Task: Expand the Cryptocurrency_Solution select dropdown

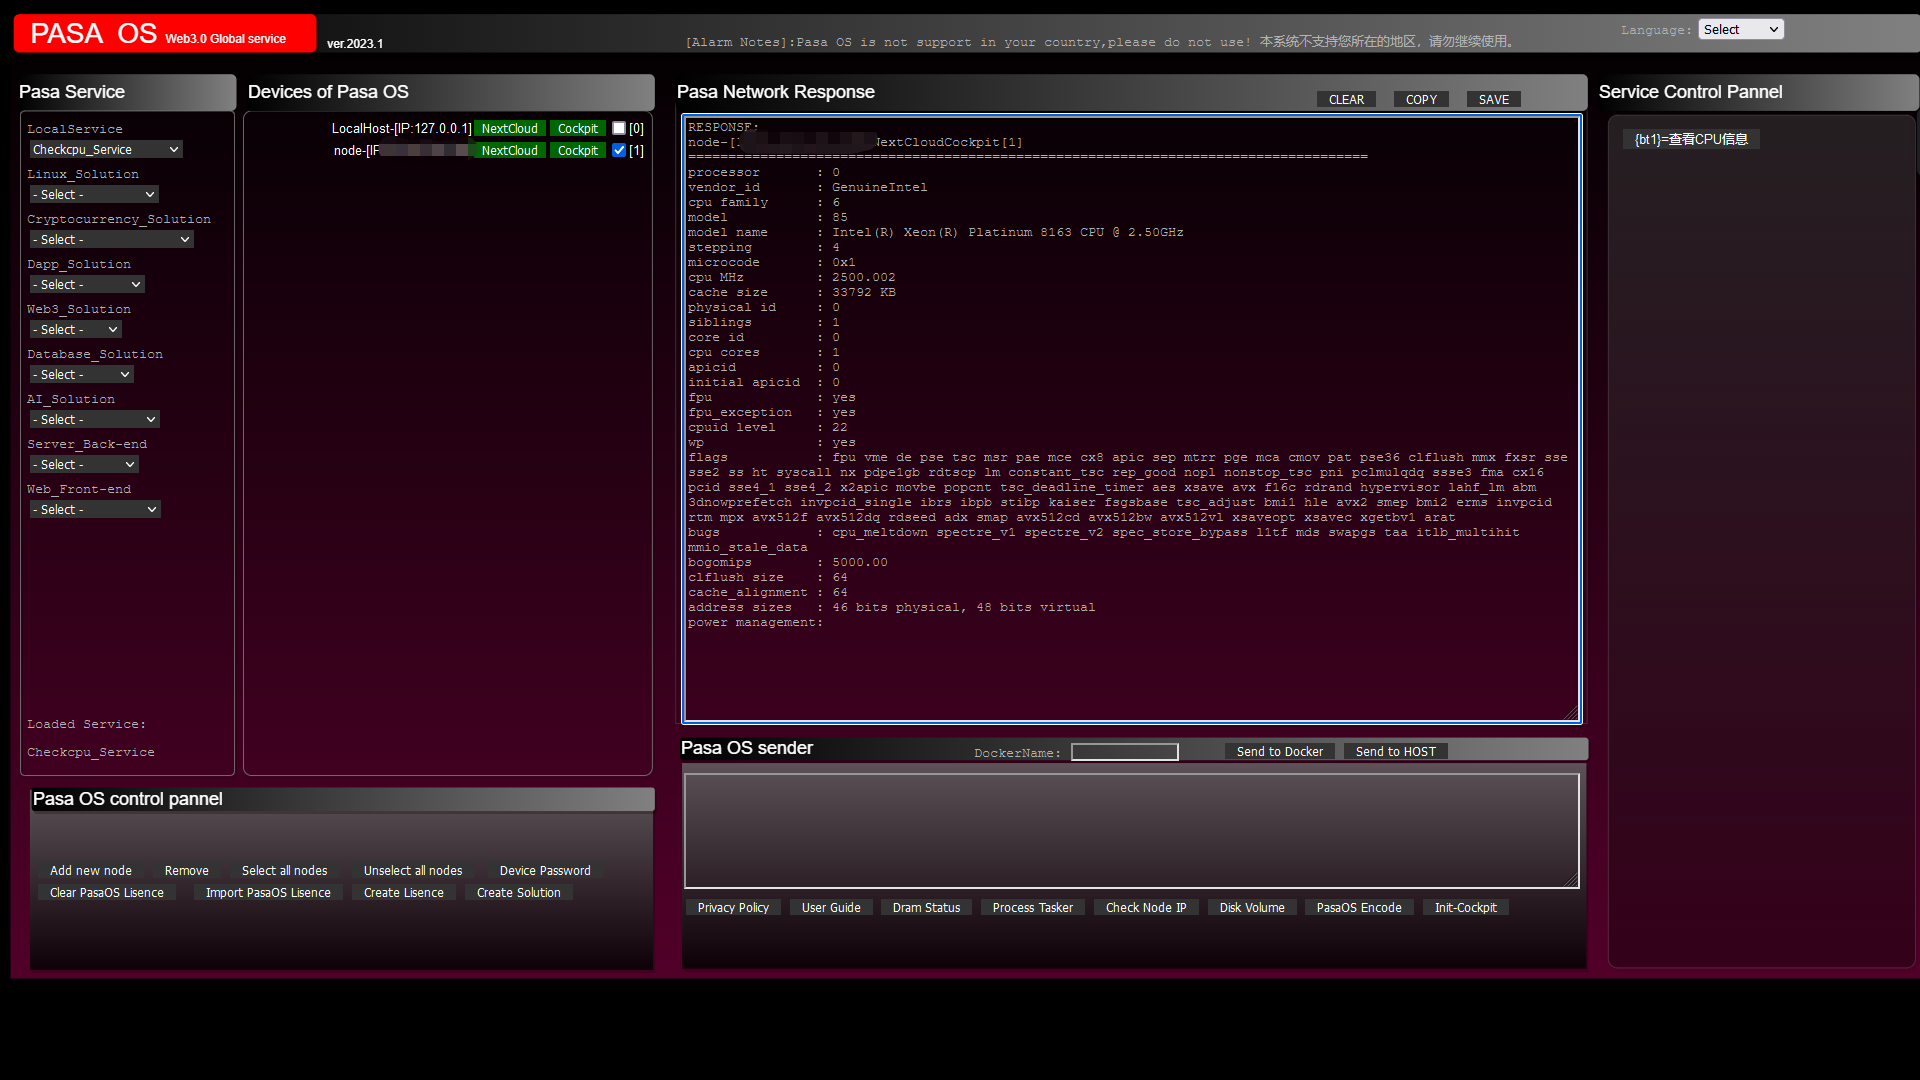Action: 111,239
